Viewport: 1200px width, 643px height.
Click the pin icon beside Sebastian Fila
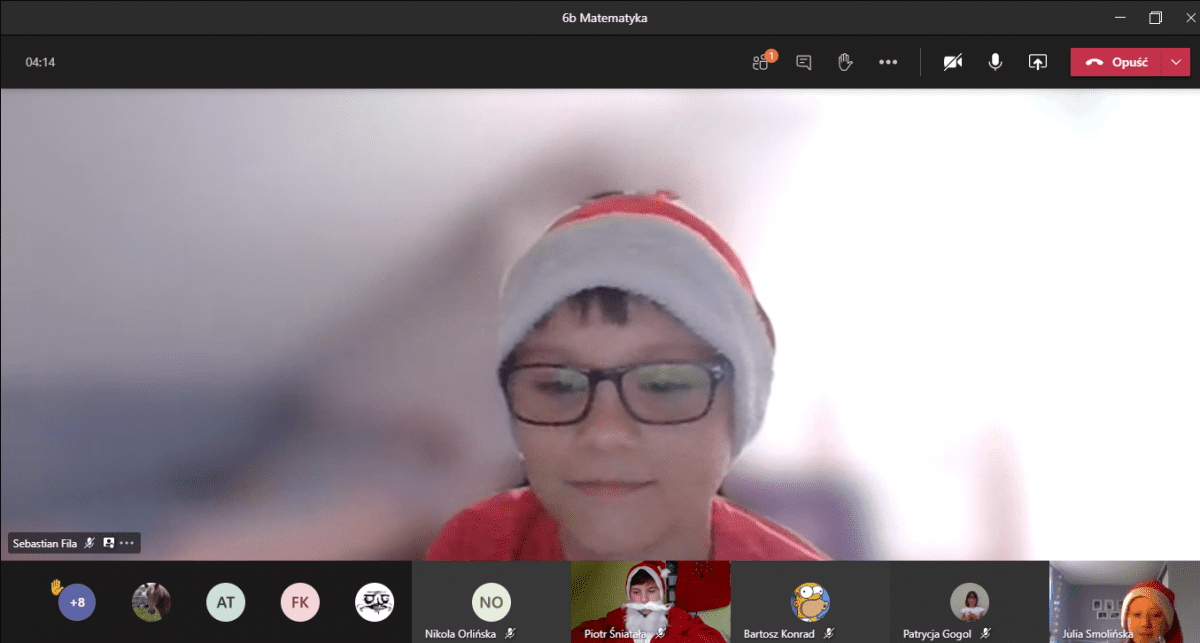click(x=109, y=543)
